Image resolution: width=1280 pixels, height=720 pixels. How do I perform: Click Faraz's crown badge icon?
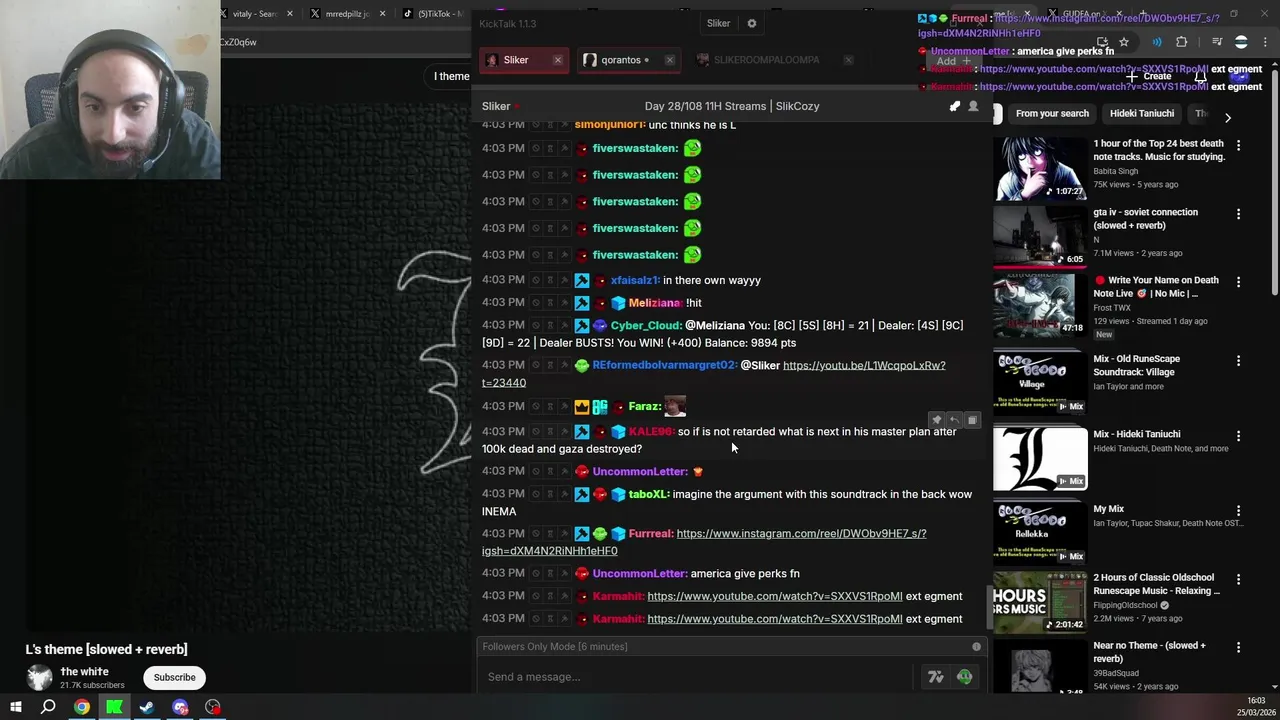point(582,406)
